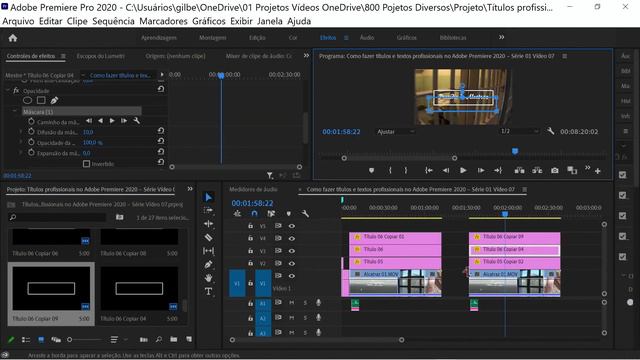Mute audio track A1

(291, 302)
